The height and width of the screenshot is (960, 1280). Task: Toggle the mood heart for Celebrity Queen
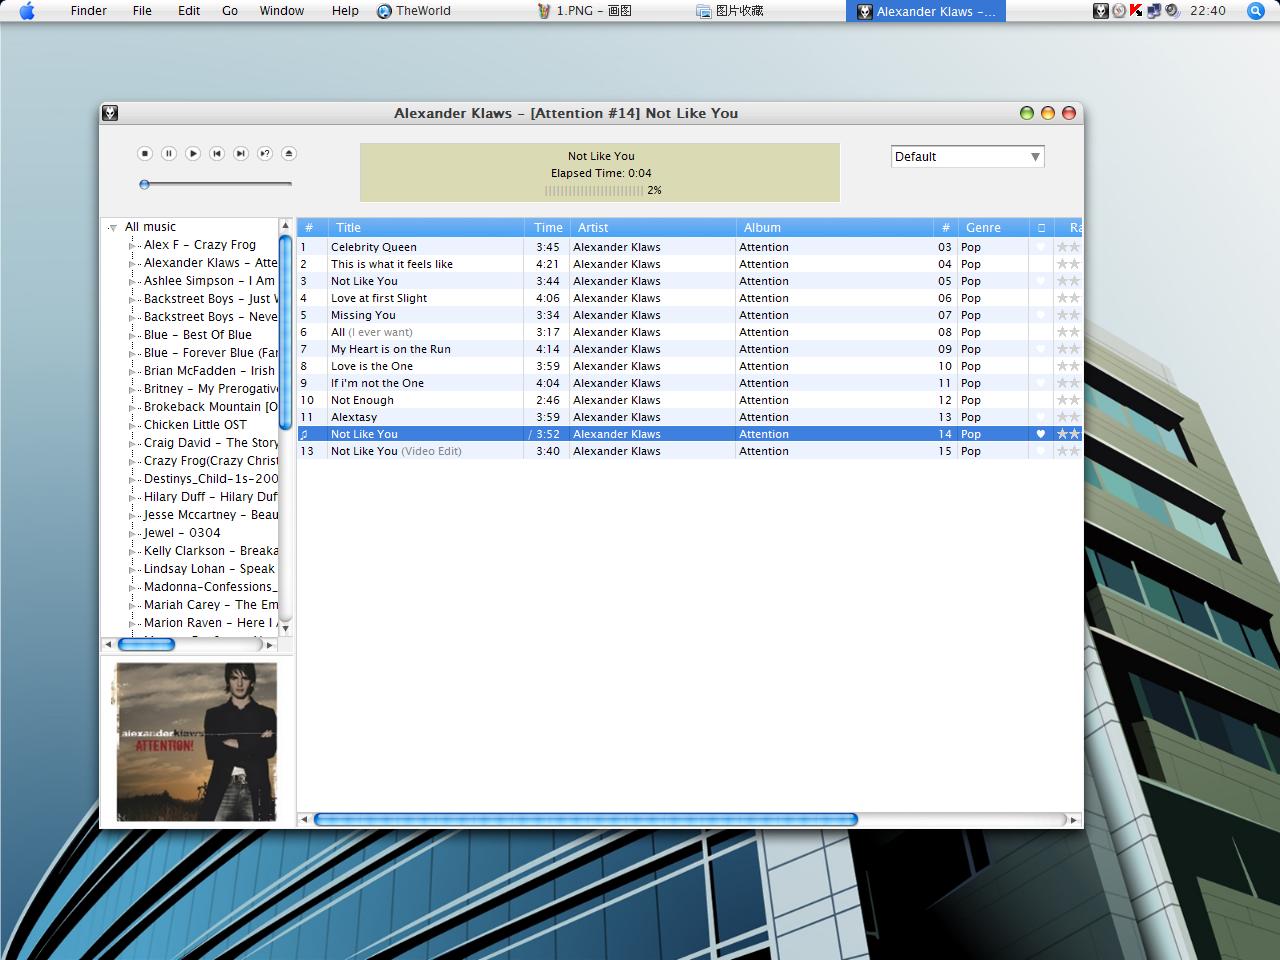point(1041,247)
